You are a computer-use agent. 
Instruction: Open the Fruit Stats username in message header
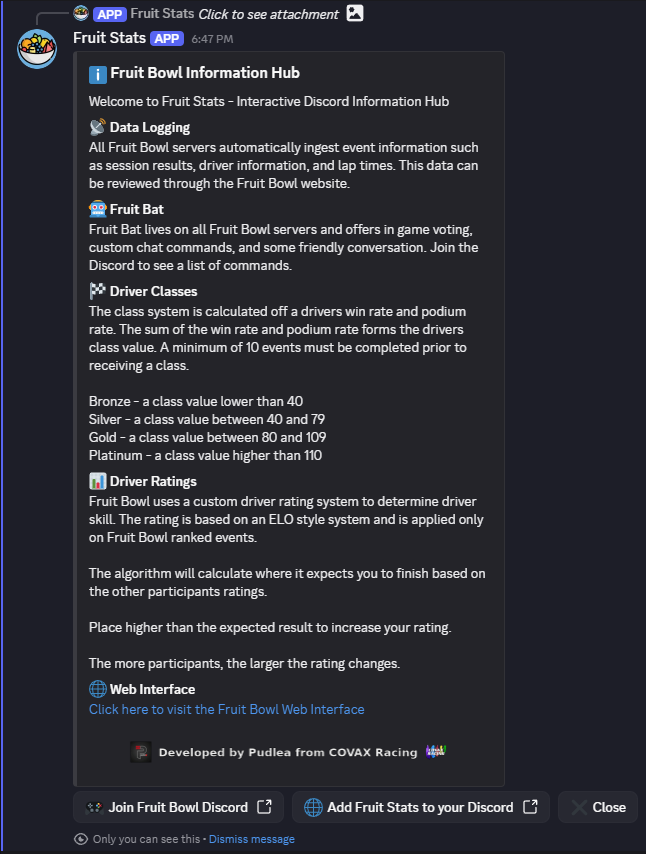coord(109,38)
